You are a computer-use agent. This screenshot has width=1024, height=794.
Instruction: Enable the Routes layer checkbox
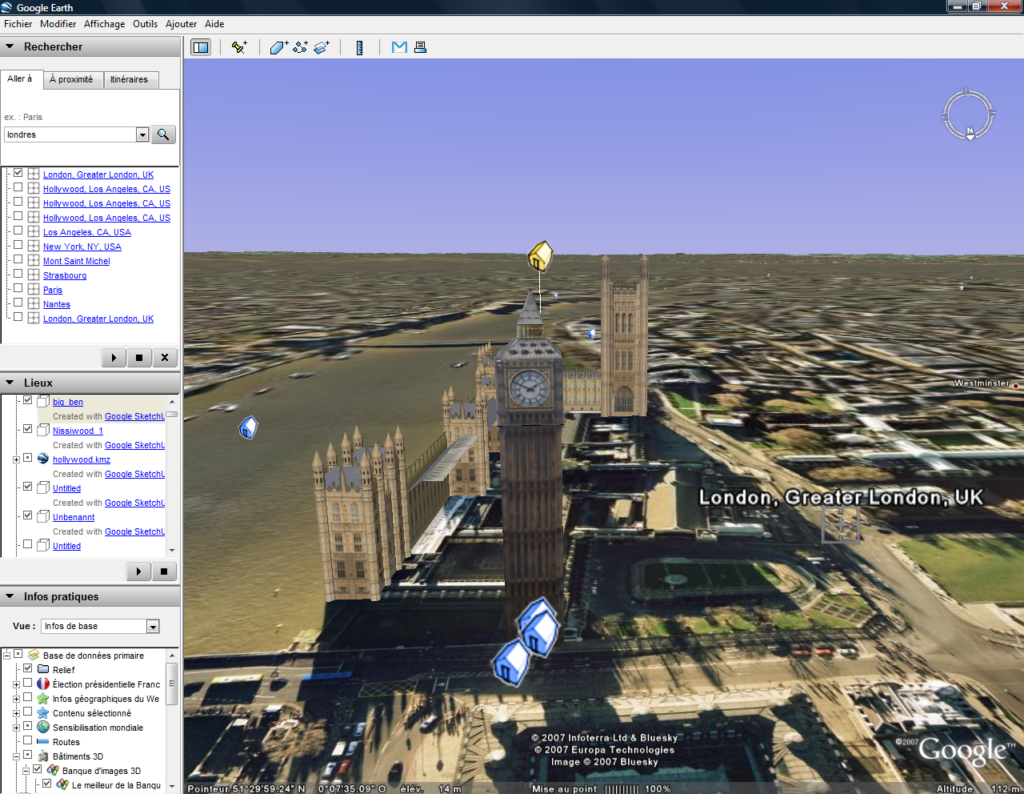[x=27, y=740]
